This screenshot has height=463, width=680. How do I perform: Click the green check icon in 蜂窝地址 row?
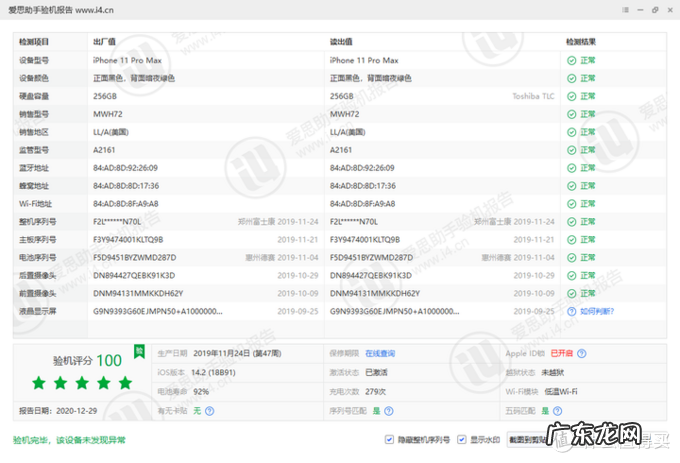click(572, 186)
